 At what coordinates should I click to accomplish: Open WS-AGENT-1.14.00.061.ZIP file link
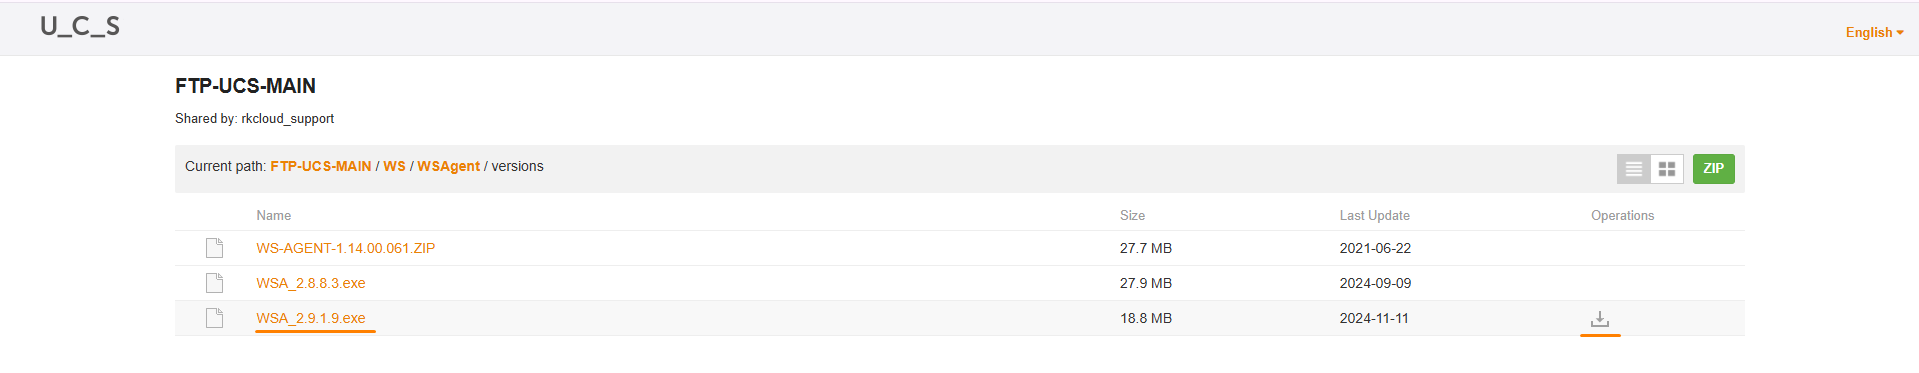point(345,248)
